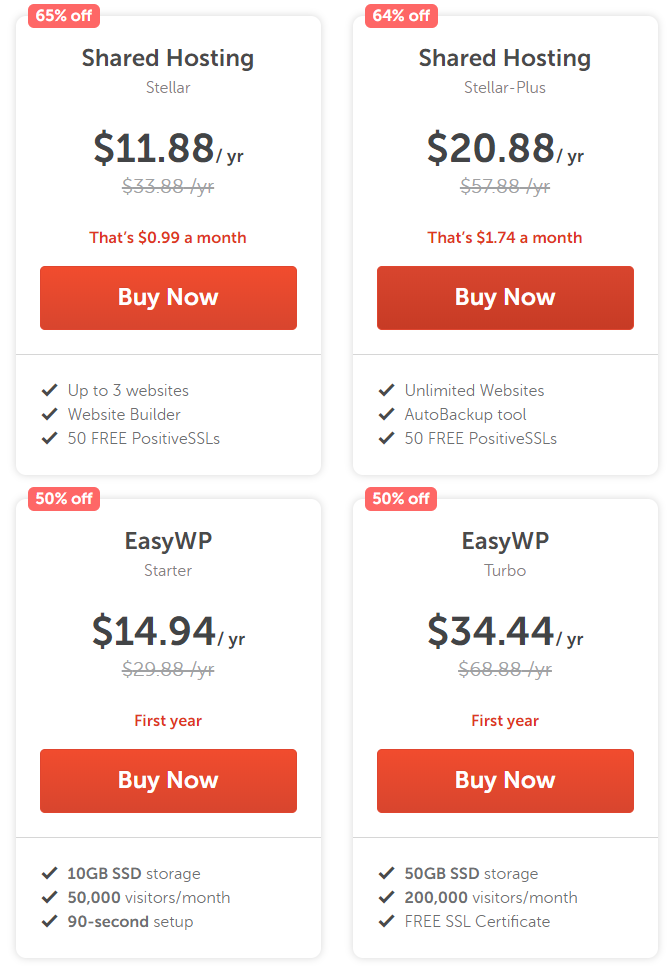
Task: Click the Website Builder feature text
Action: (124, 415)
